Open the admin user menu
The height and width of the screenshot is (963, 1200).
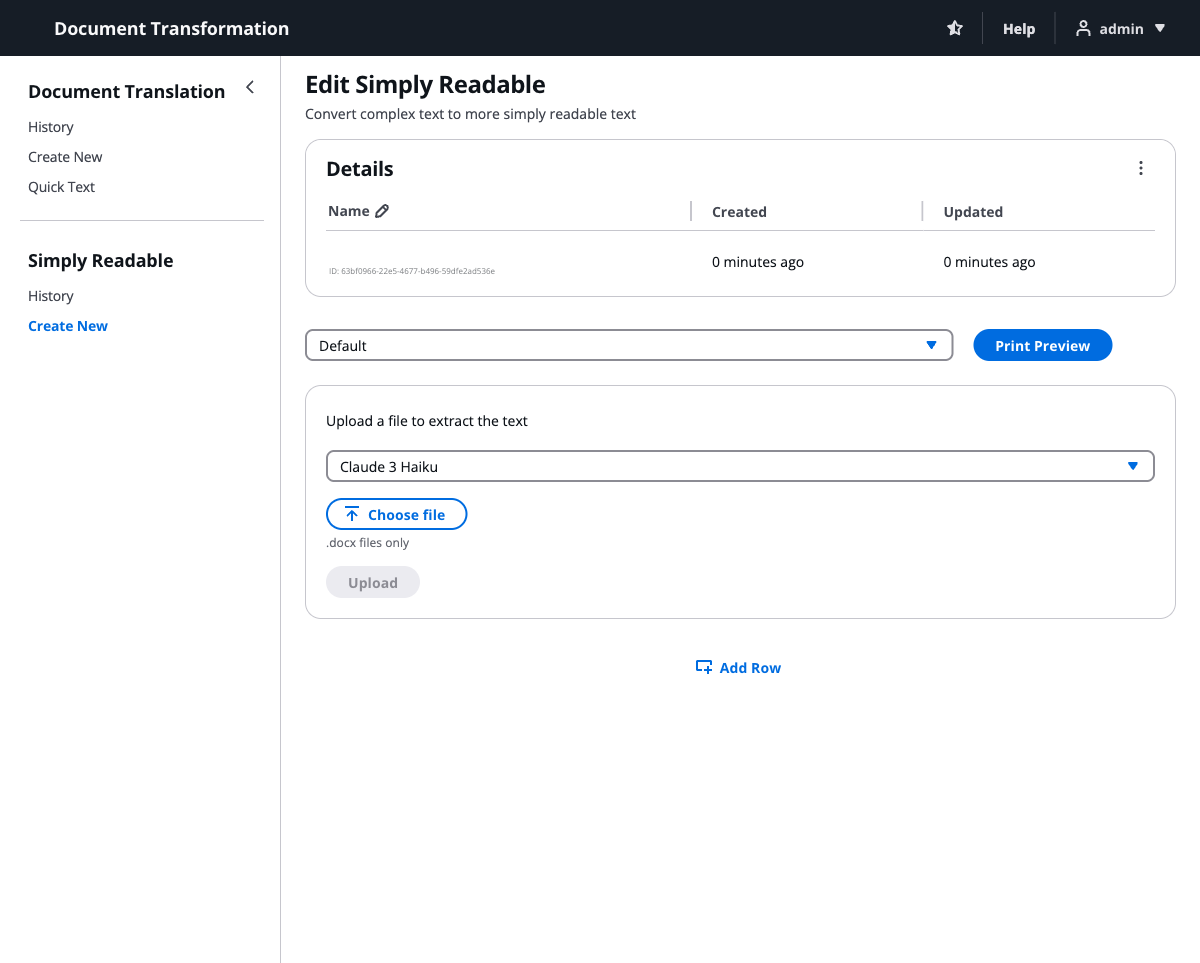coord(1120,29)
